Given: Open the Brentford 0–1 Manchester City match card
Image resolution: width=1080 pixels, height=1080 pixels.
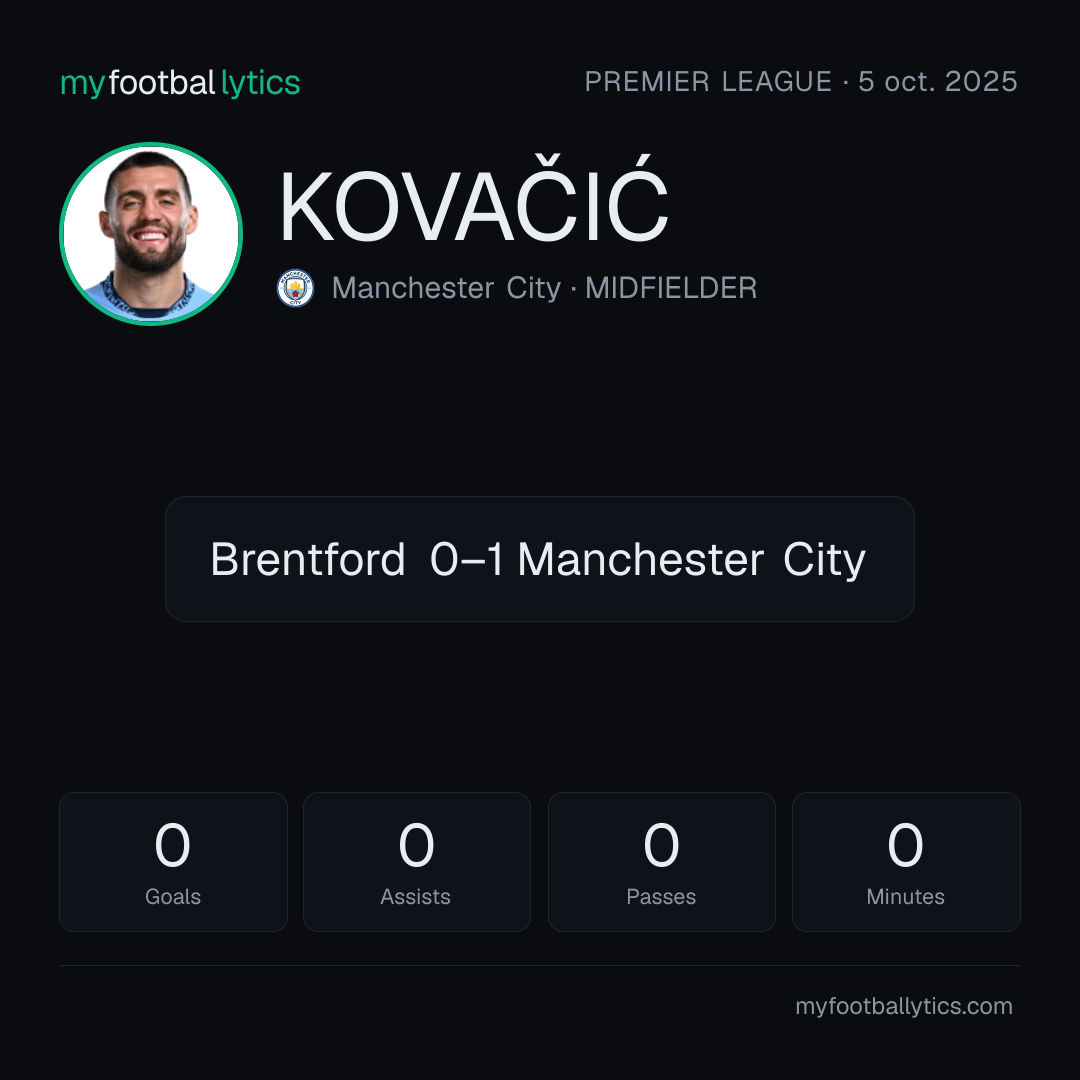Looking at the screenshot, I should click(x=540, y=559).
